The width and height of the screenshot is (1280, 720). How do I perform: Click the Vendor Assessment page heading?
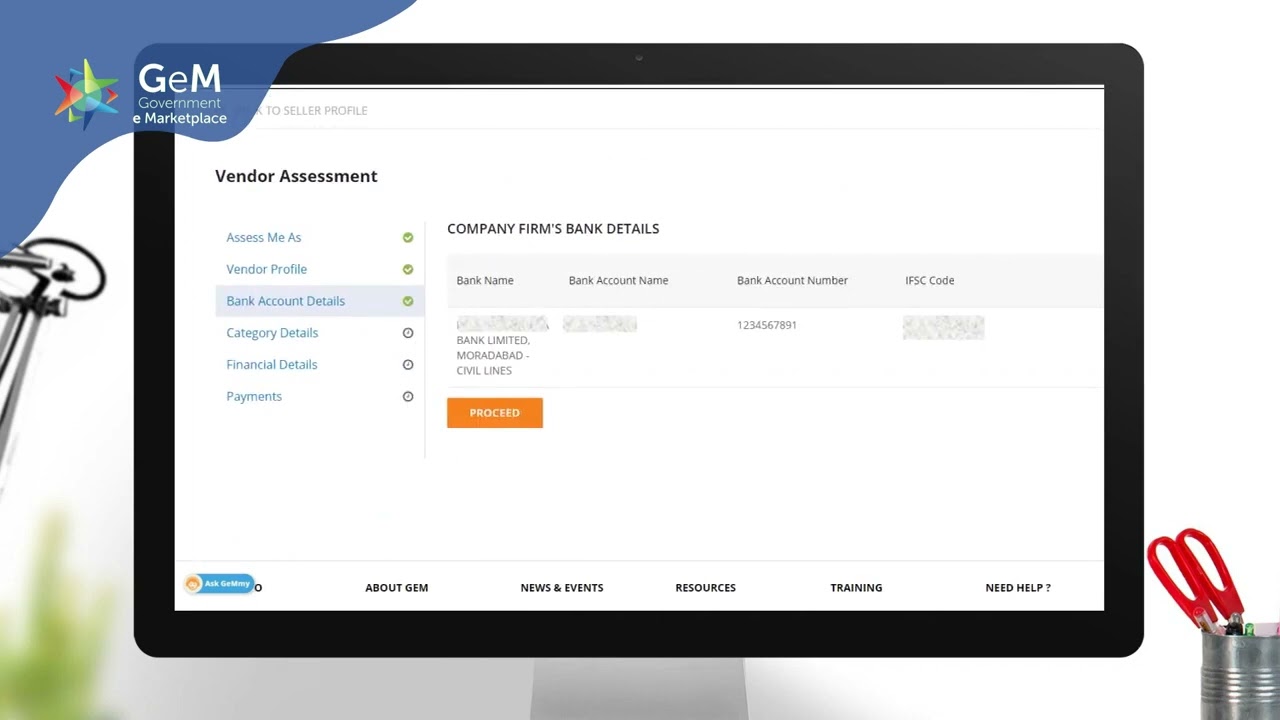click(x=296, y=176)
